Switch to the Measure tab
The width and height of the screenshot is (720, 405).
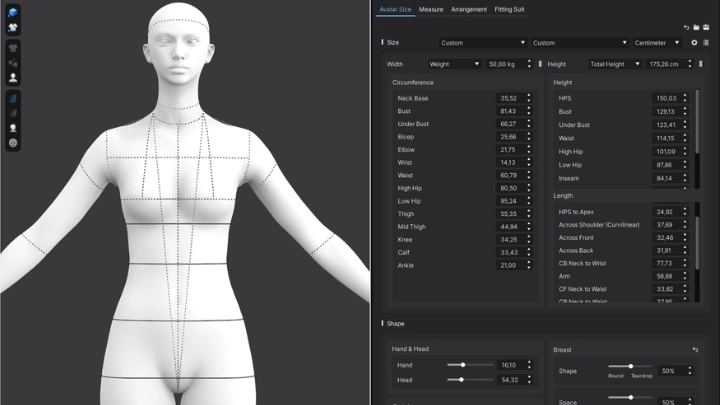pyautogui.click(x=431, y=9)
